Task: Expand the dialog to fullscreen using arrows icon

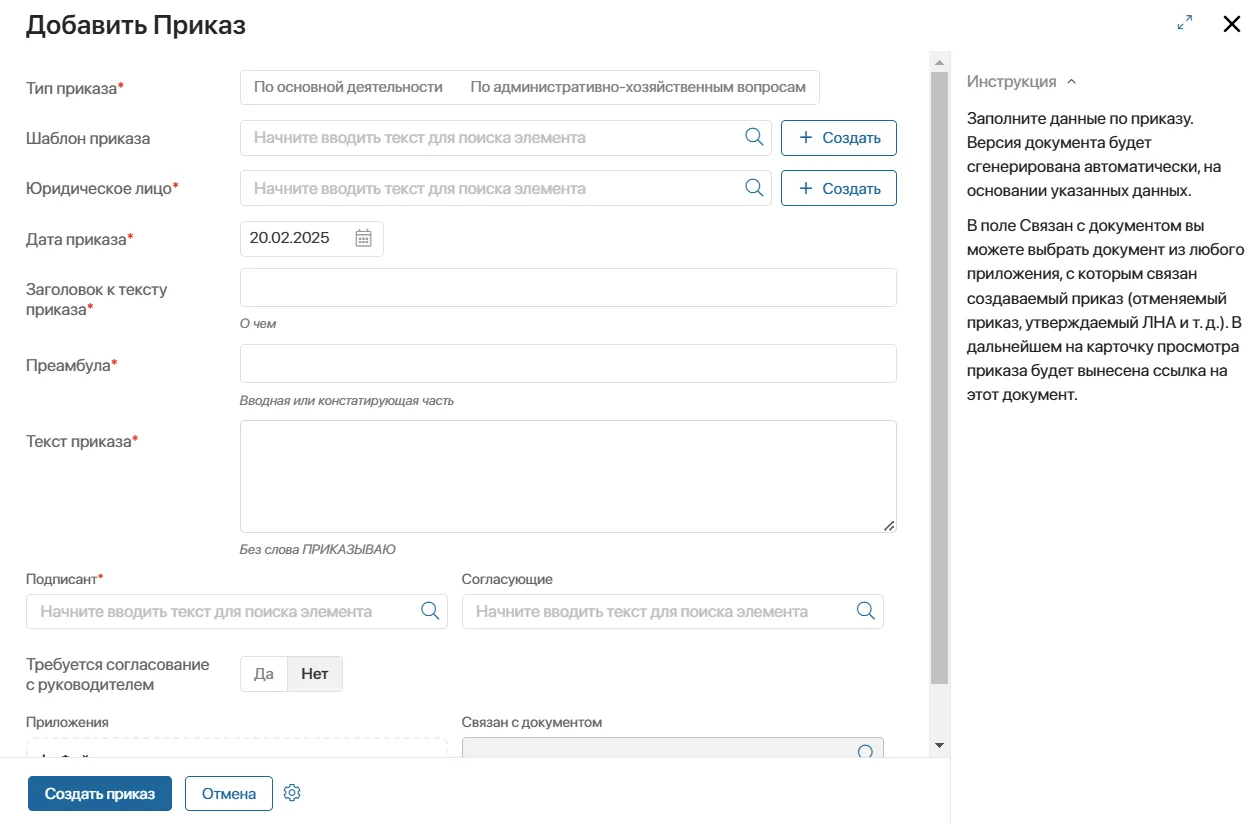Action: coord(1185,22)
